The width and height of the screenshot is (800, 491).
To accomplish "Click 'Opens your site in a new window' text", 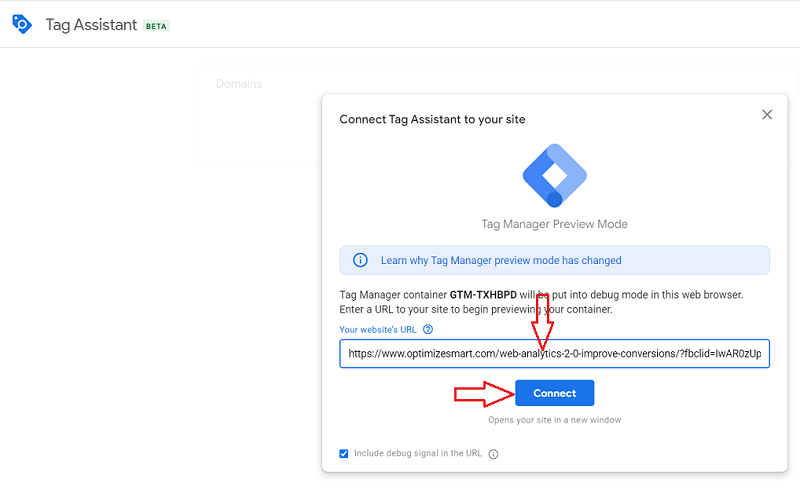I will pyautogui.click(x=555, y=420).
